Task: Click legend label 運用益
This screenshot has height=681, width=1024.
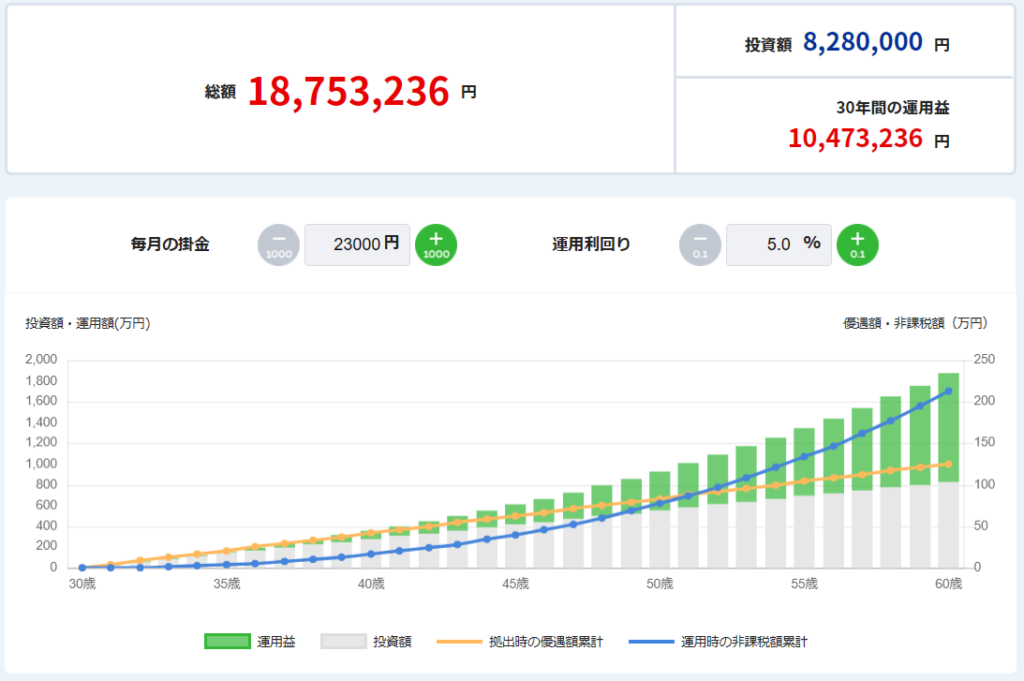Action: (276, 642)
